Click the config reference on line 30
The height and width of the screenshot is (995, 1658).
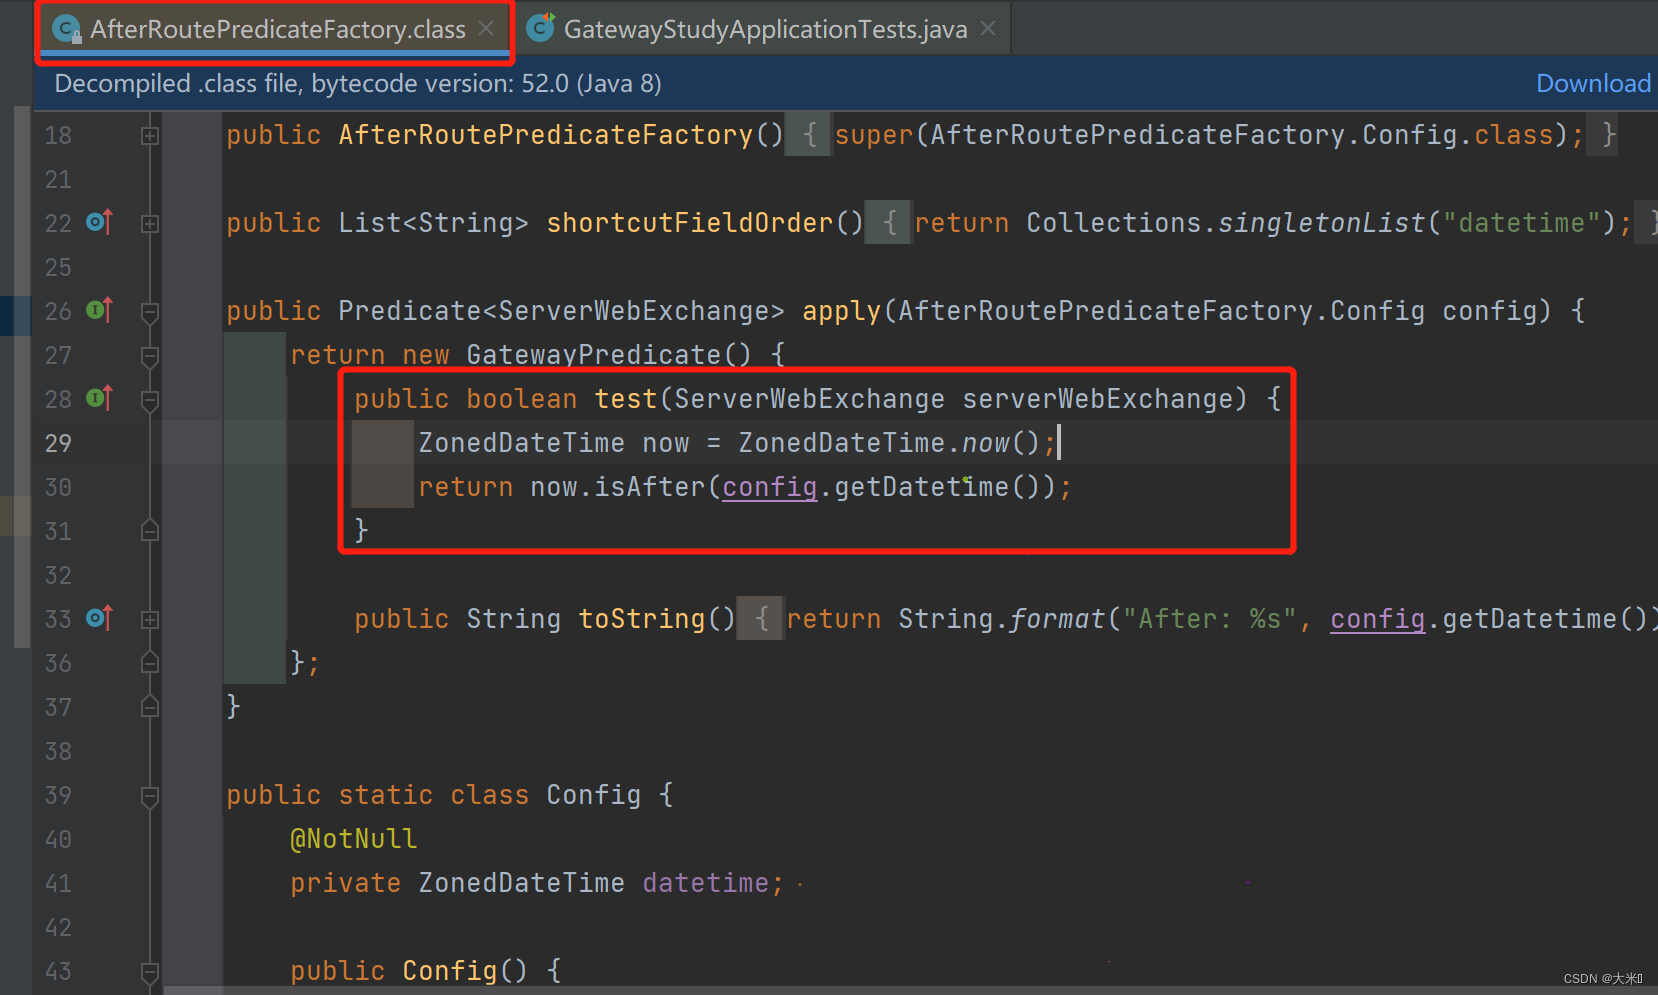coord(770,487)
